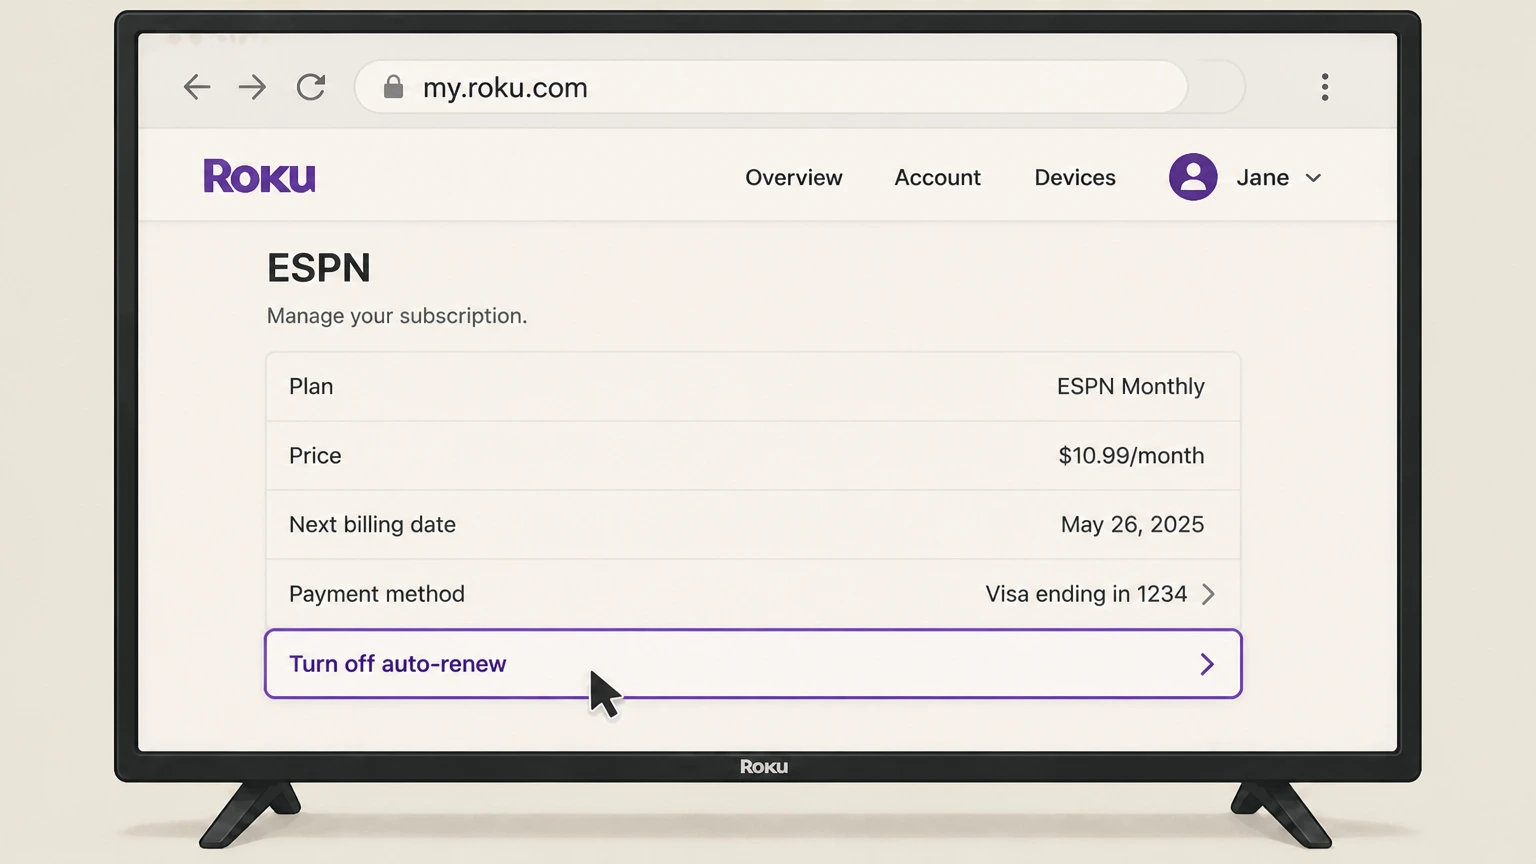Click the my.roku.com address bar
The image size is (1536, 864).
pyautogui.click(x=771, y=87)
